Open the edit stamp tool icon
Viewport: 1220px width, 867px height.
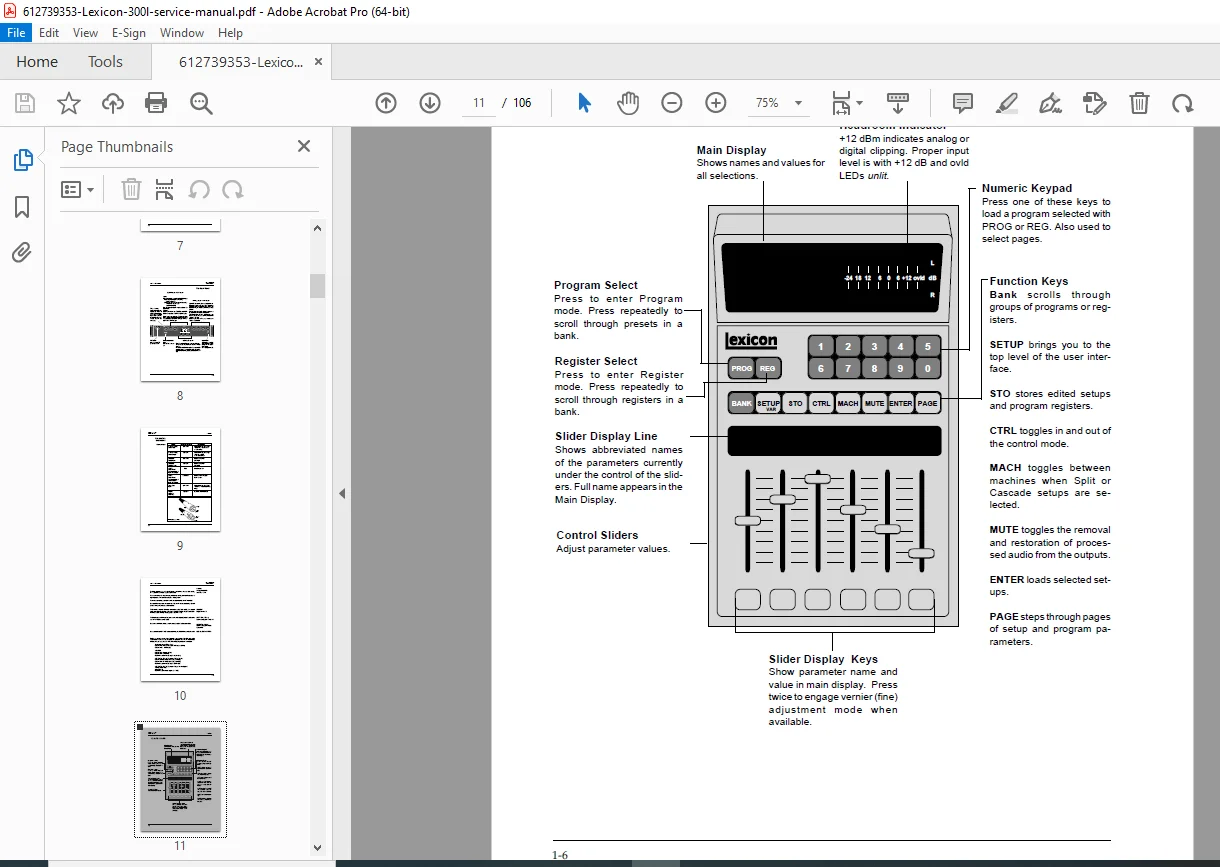pyautogui.click(x=1095, y=103)
